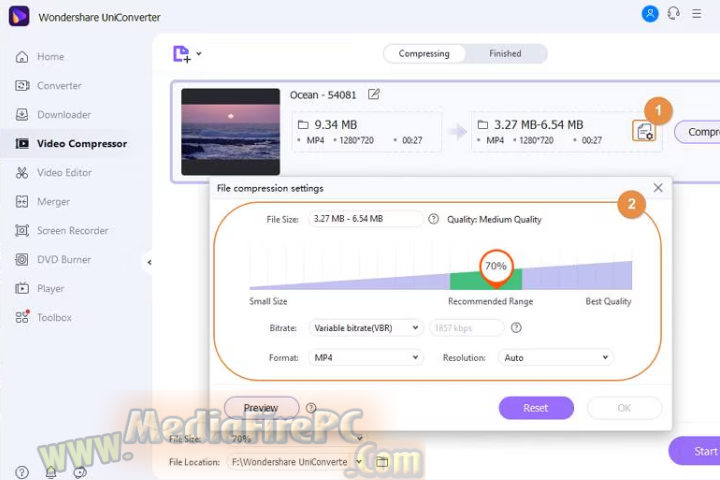Click the add file icon
720x480 pixels.
pyautogui.click(x=181, y=54)
